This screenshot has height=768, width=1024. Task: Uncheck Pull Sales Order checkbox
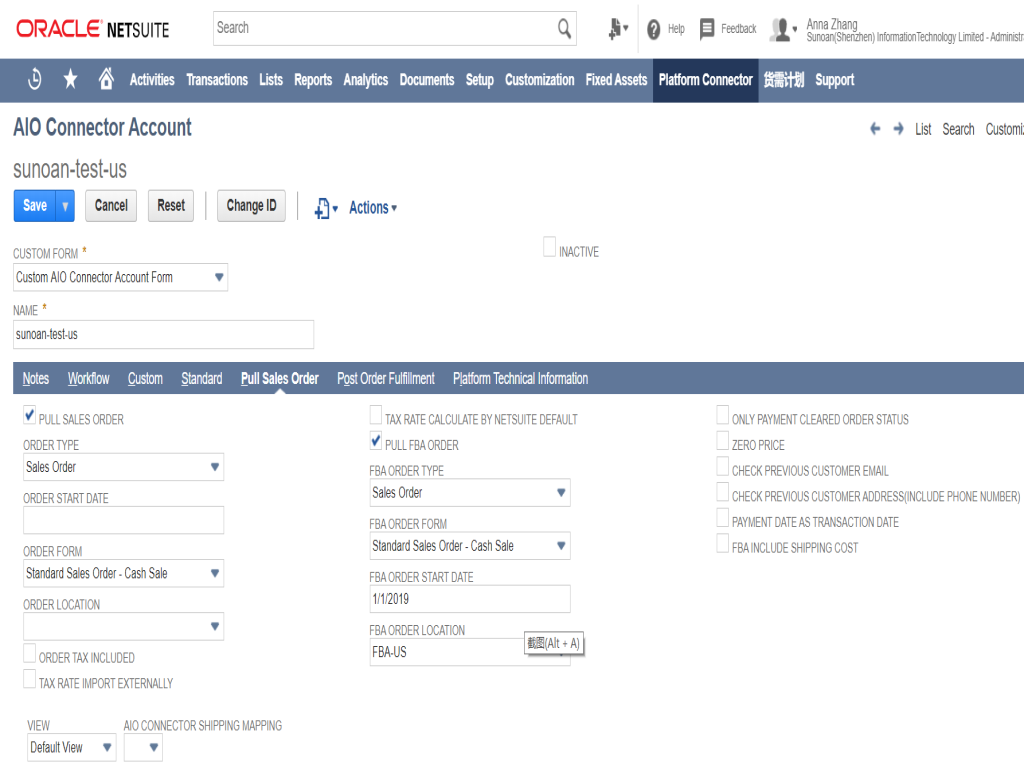29,415
